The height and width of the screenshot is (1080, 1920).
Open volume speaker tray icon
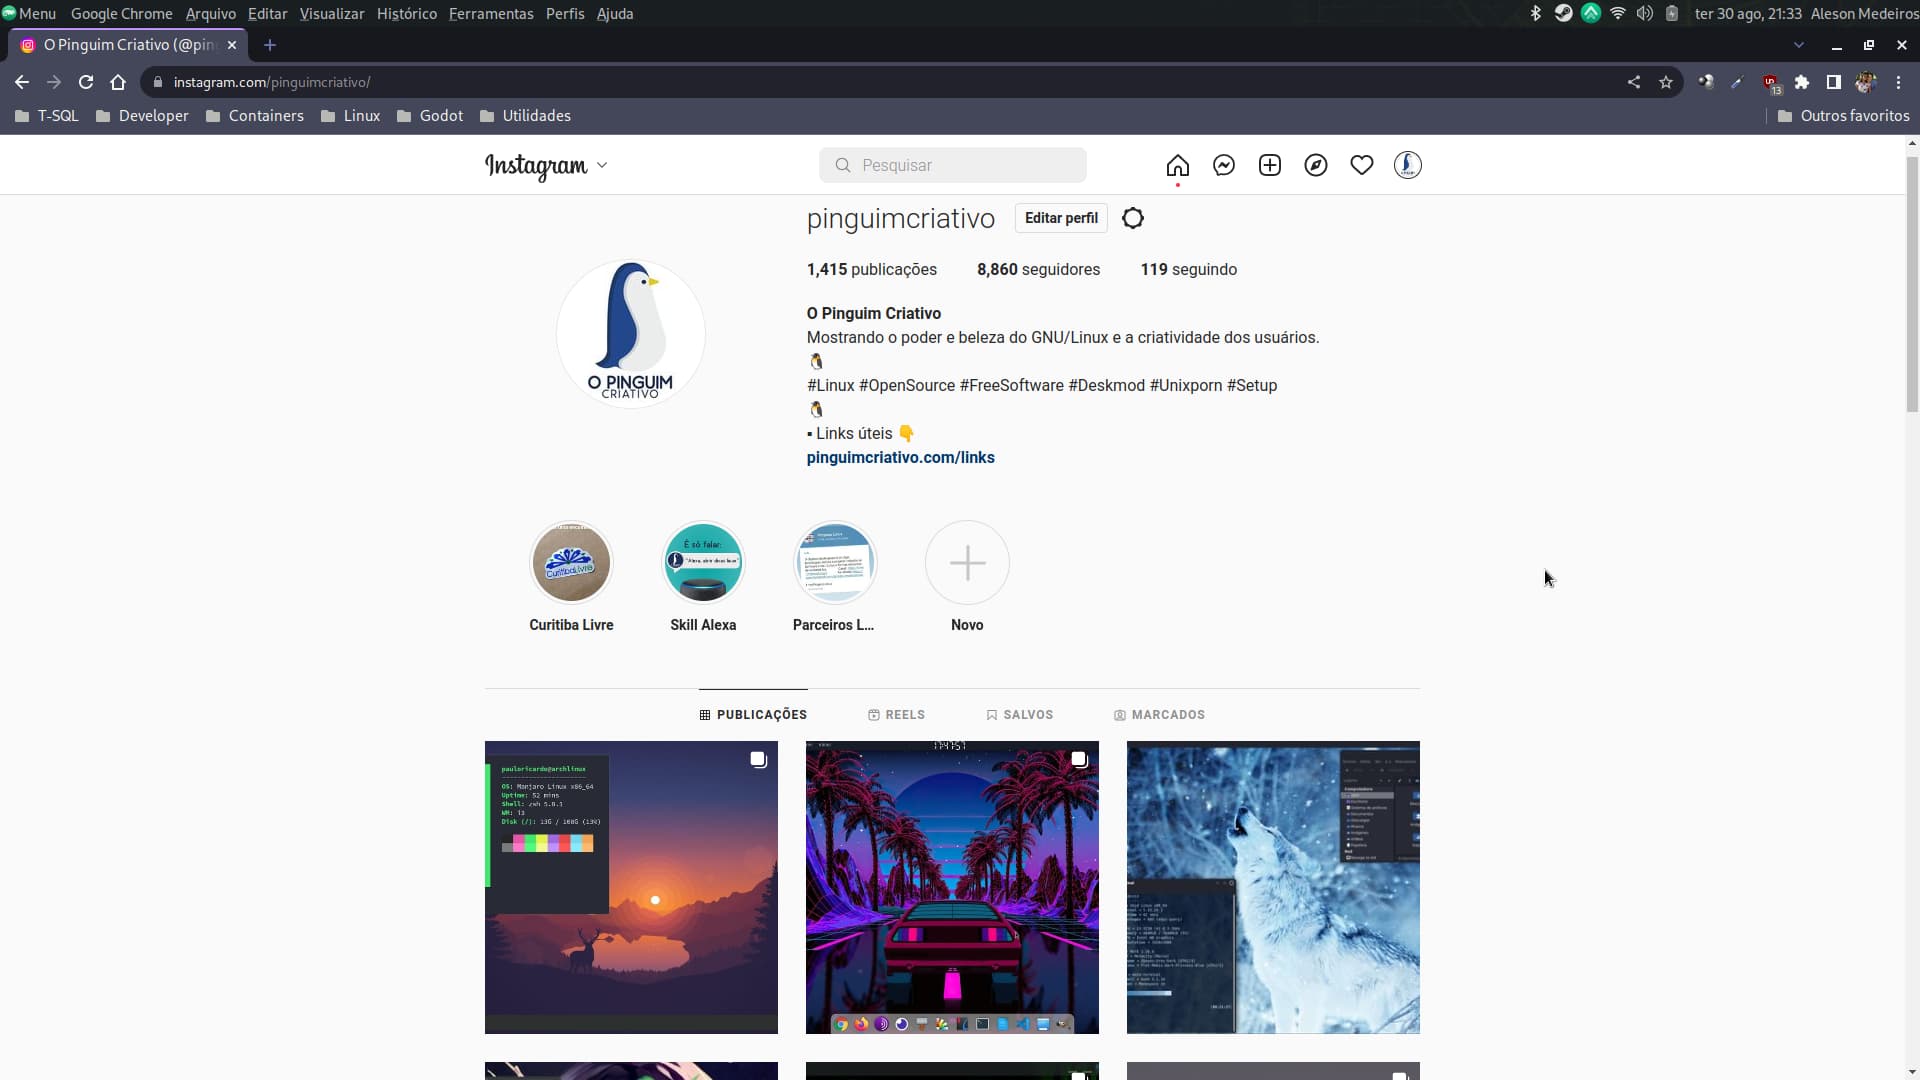(1645, 13)
